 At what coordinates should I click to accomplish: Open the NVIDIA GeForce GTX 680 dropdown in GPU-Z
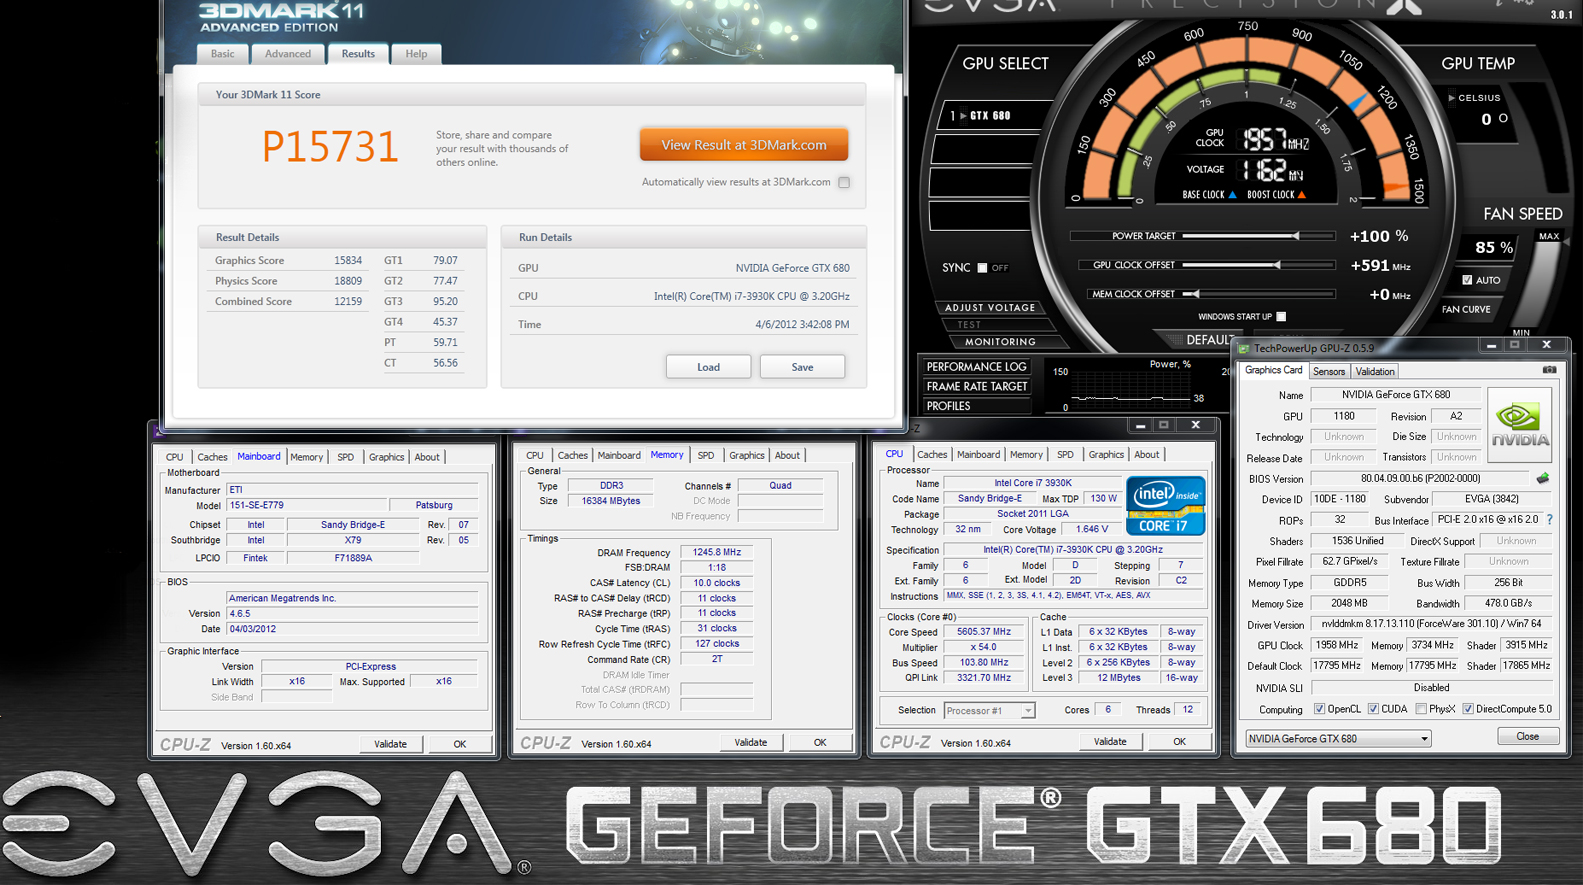click(1338, 739)
